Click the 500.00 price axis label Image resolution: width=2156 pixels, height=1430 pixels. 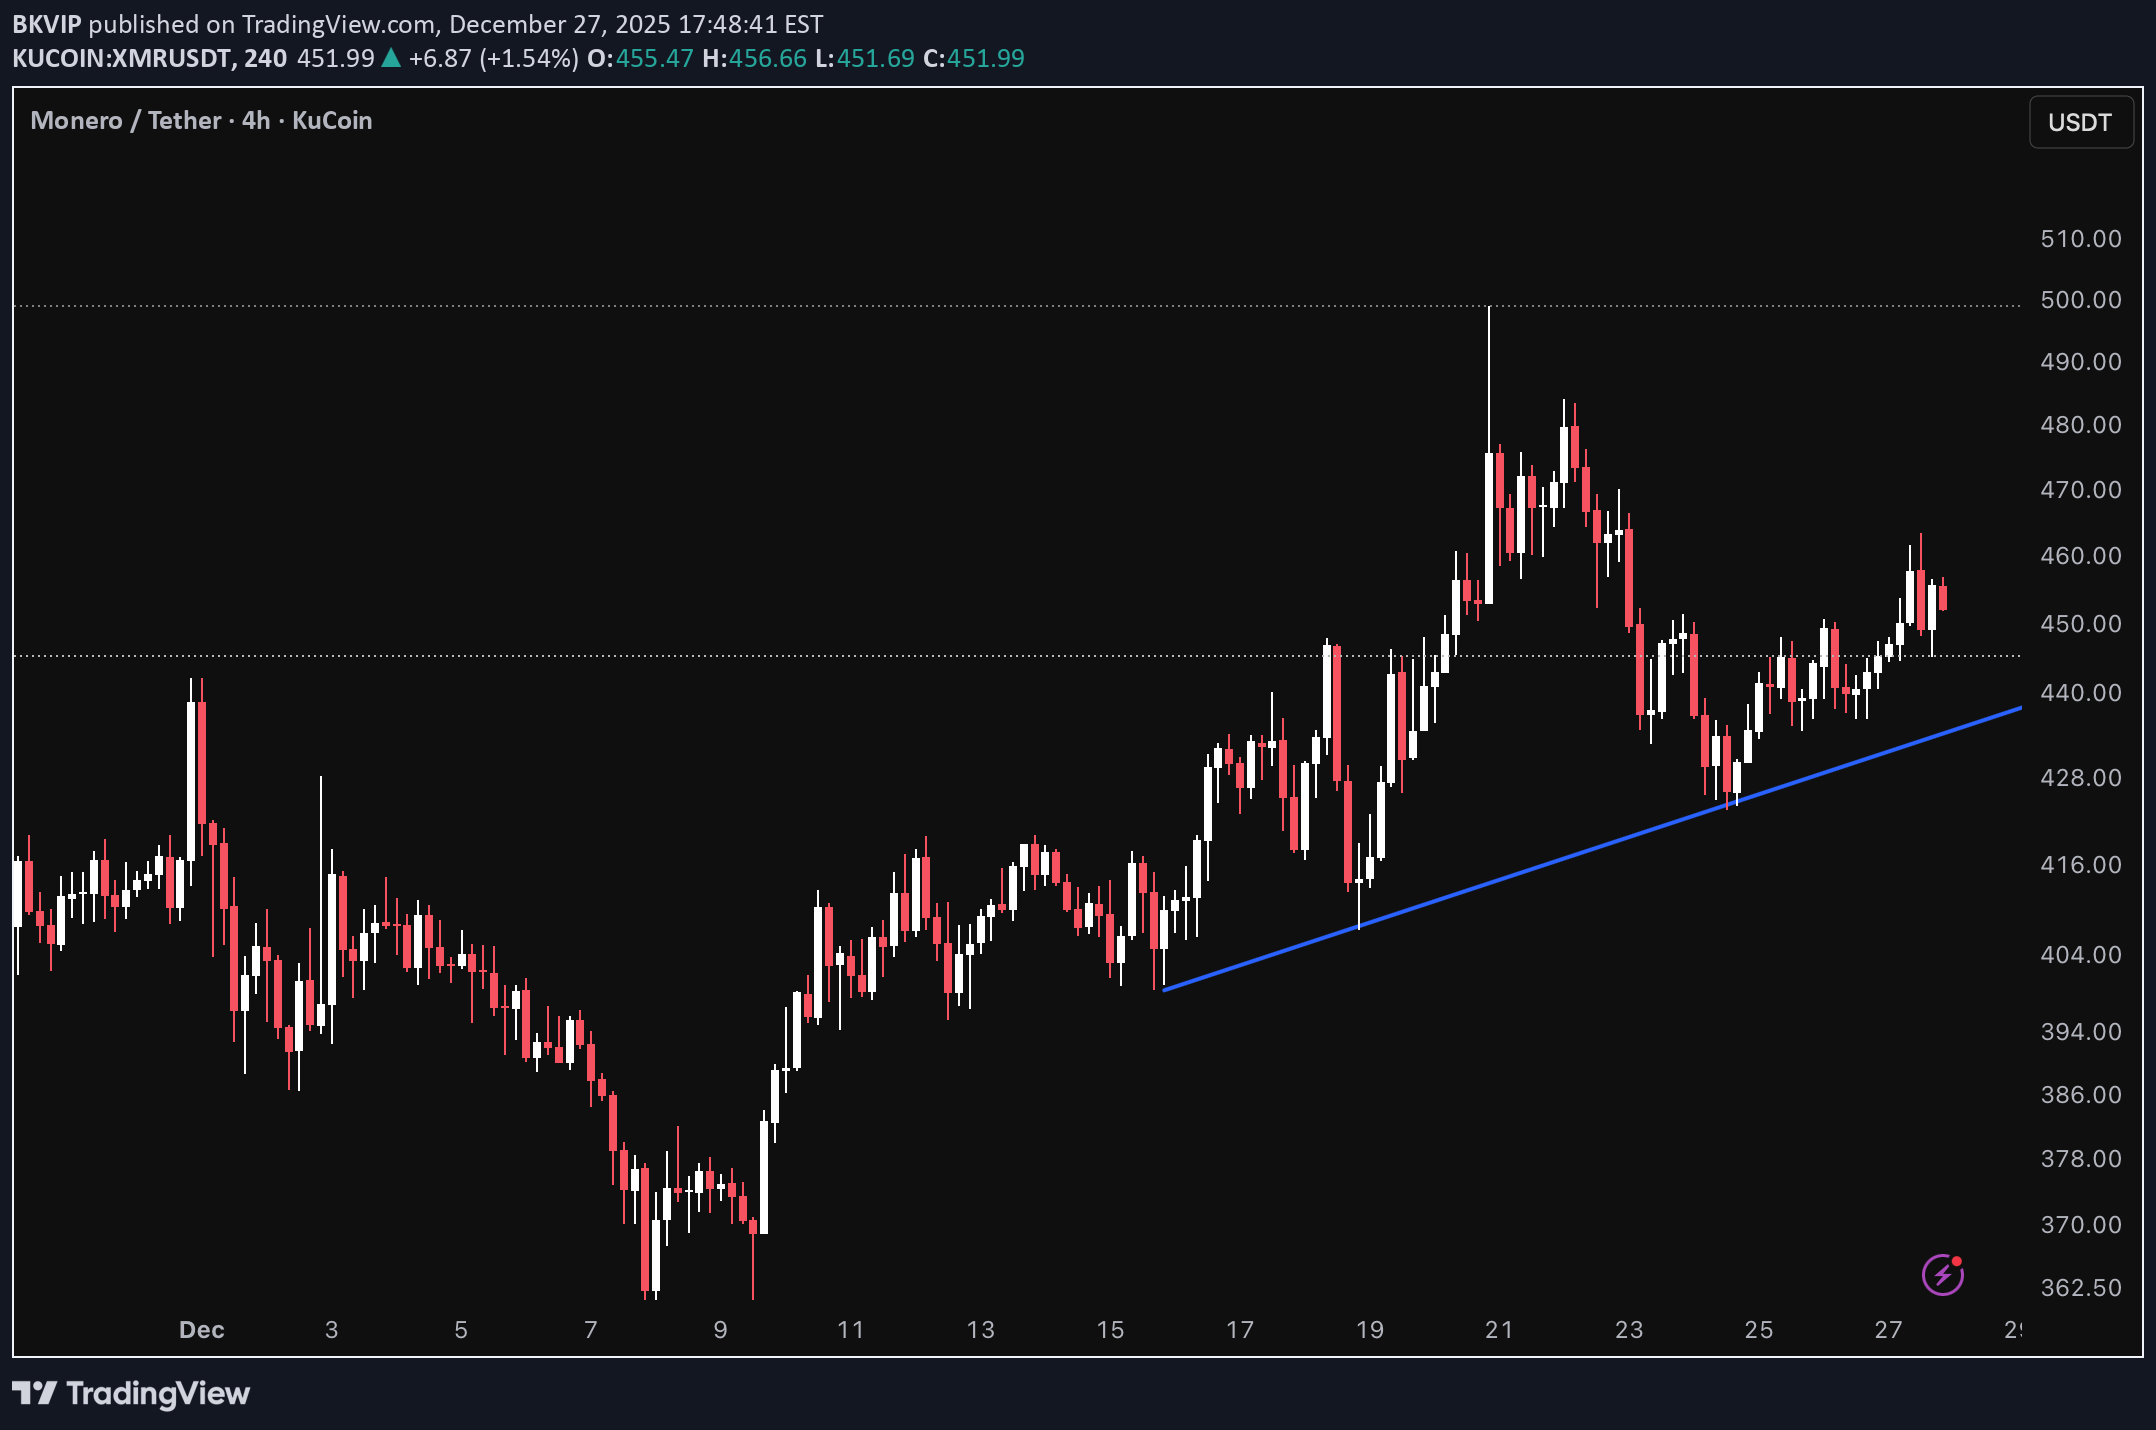tap(2080, 300)
